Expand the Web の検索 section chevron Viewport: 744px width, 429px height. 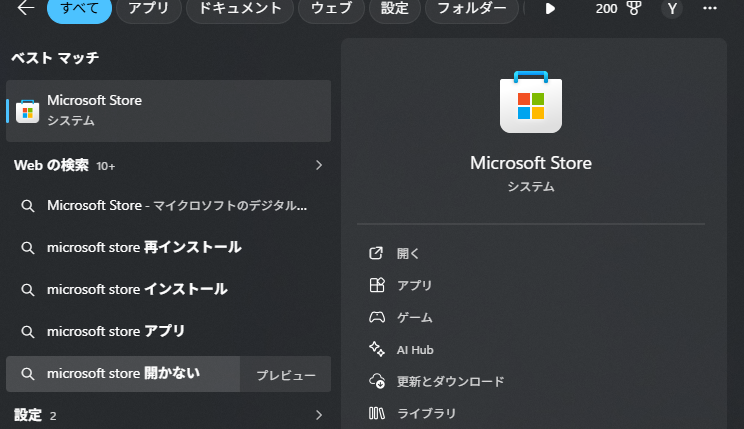click(x=319, y=165)
